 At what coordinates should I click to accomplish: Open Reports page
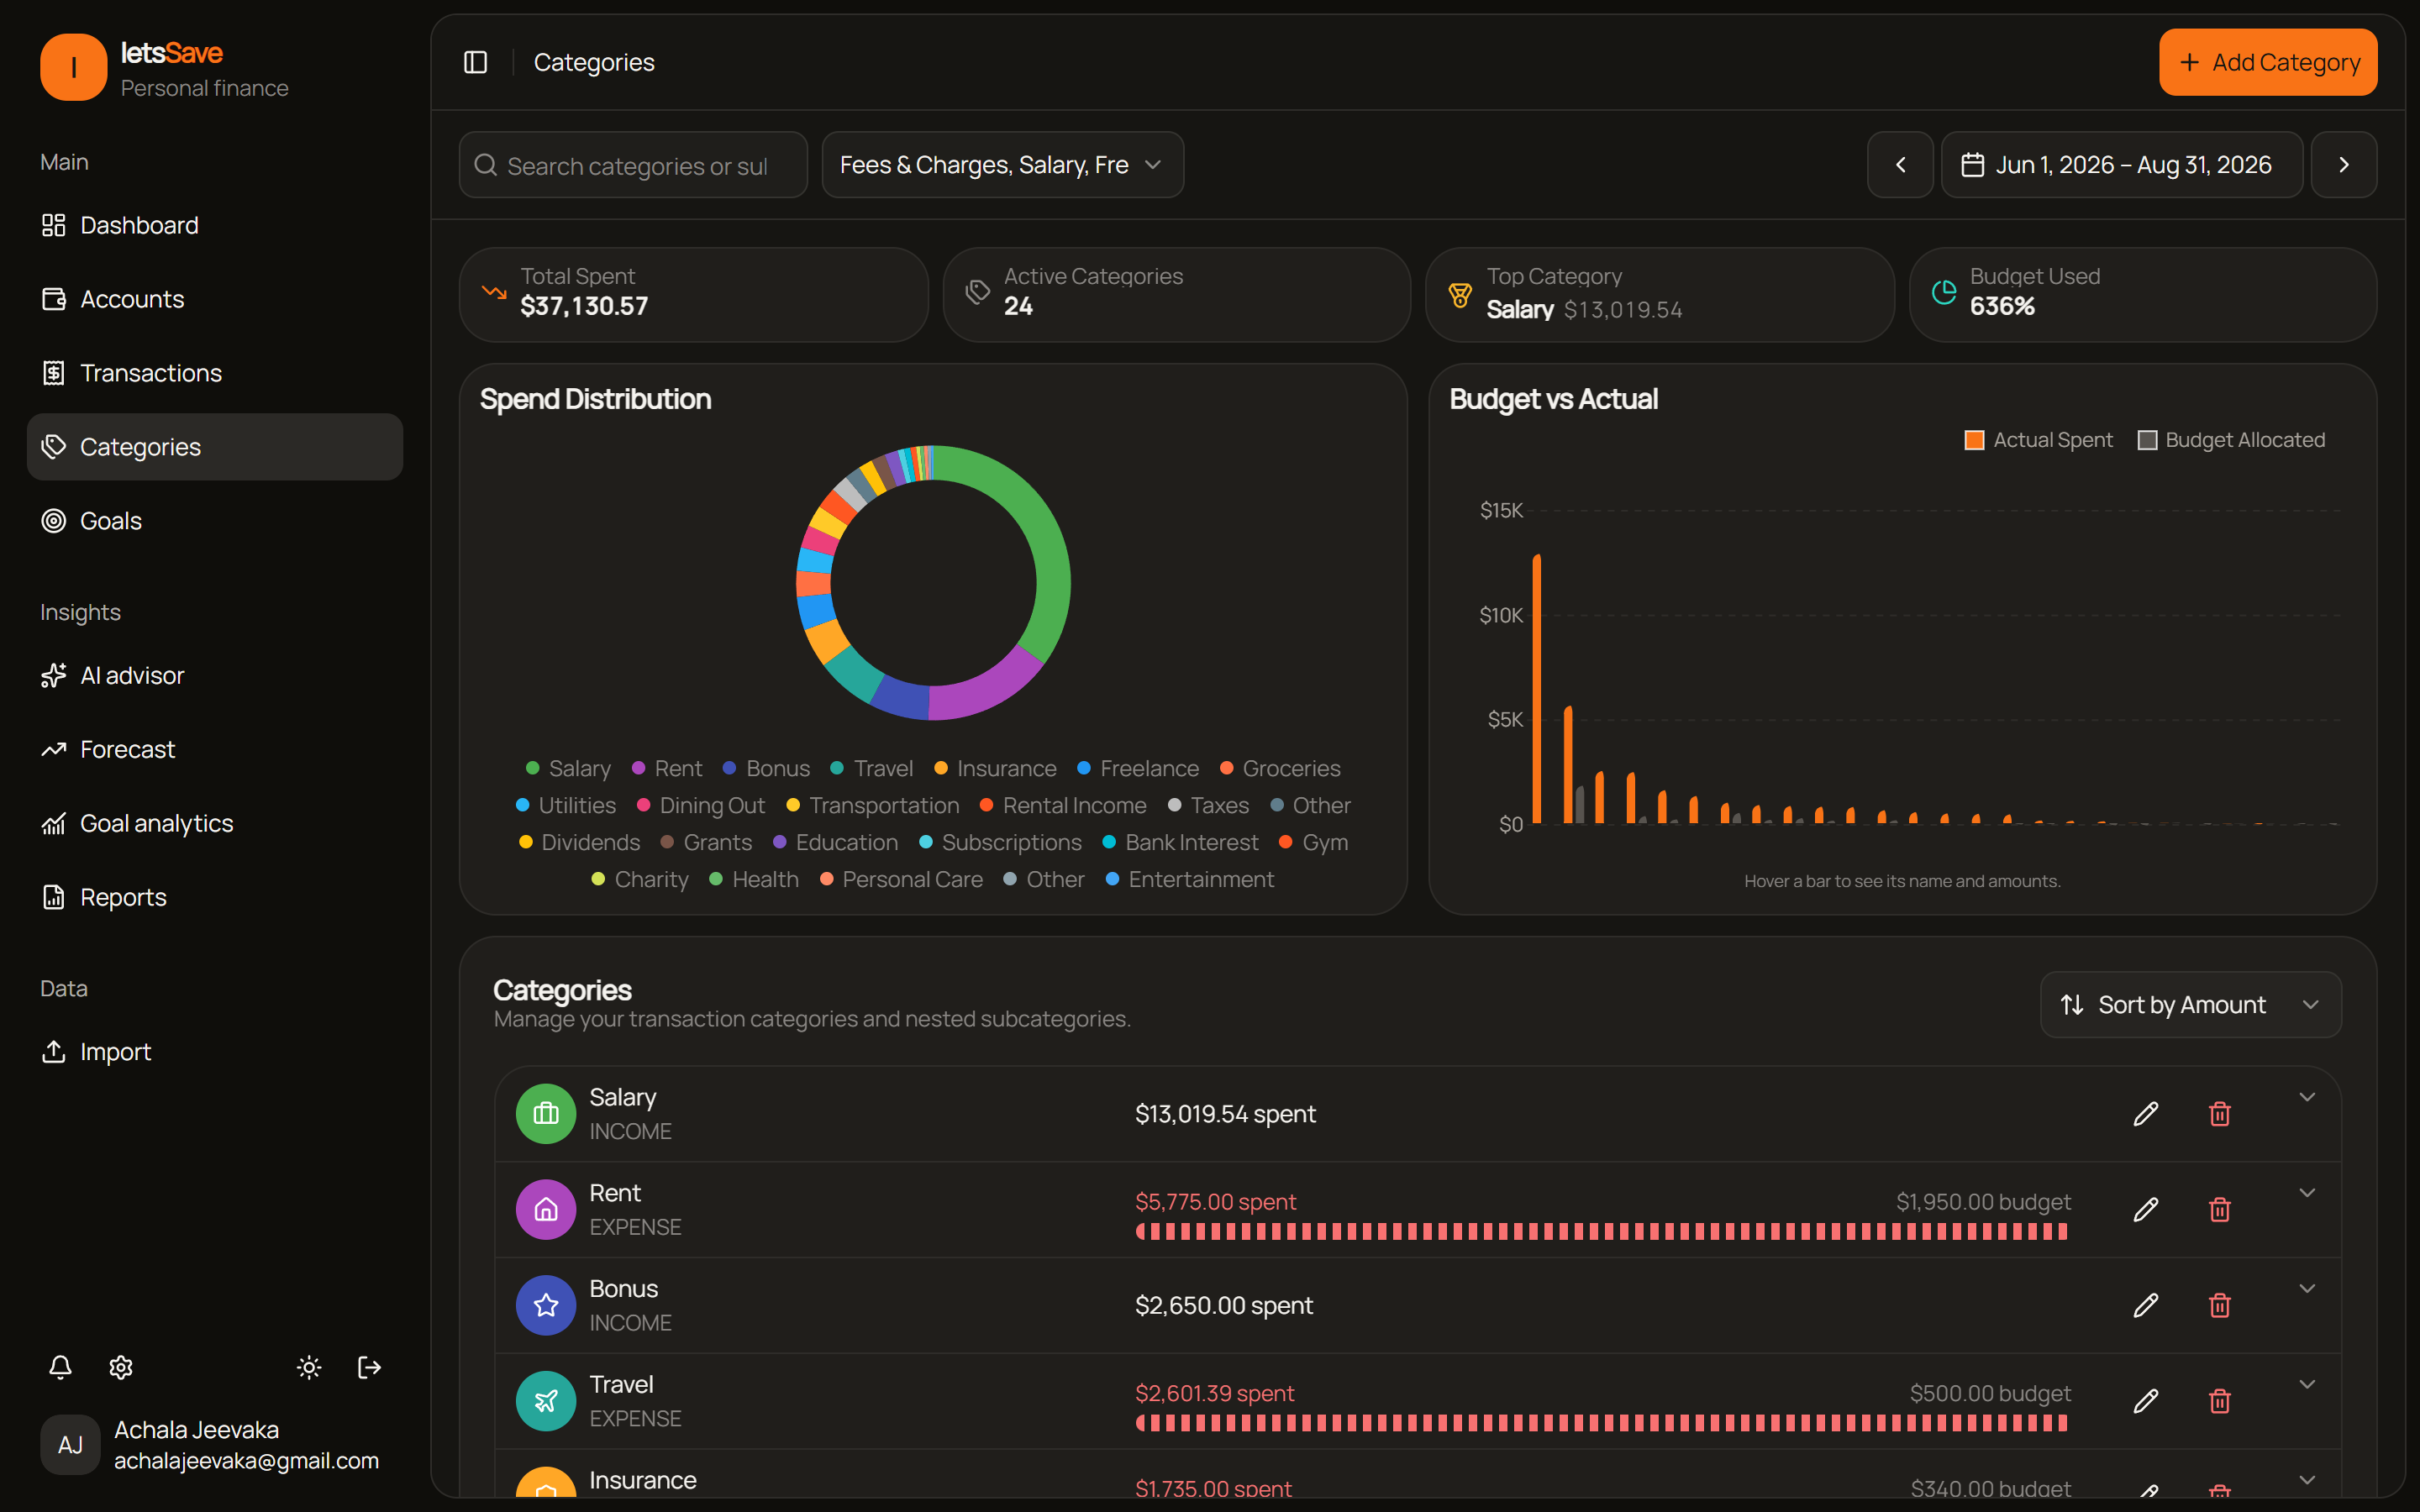click(x=214, y=898)
